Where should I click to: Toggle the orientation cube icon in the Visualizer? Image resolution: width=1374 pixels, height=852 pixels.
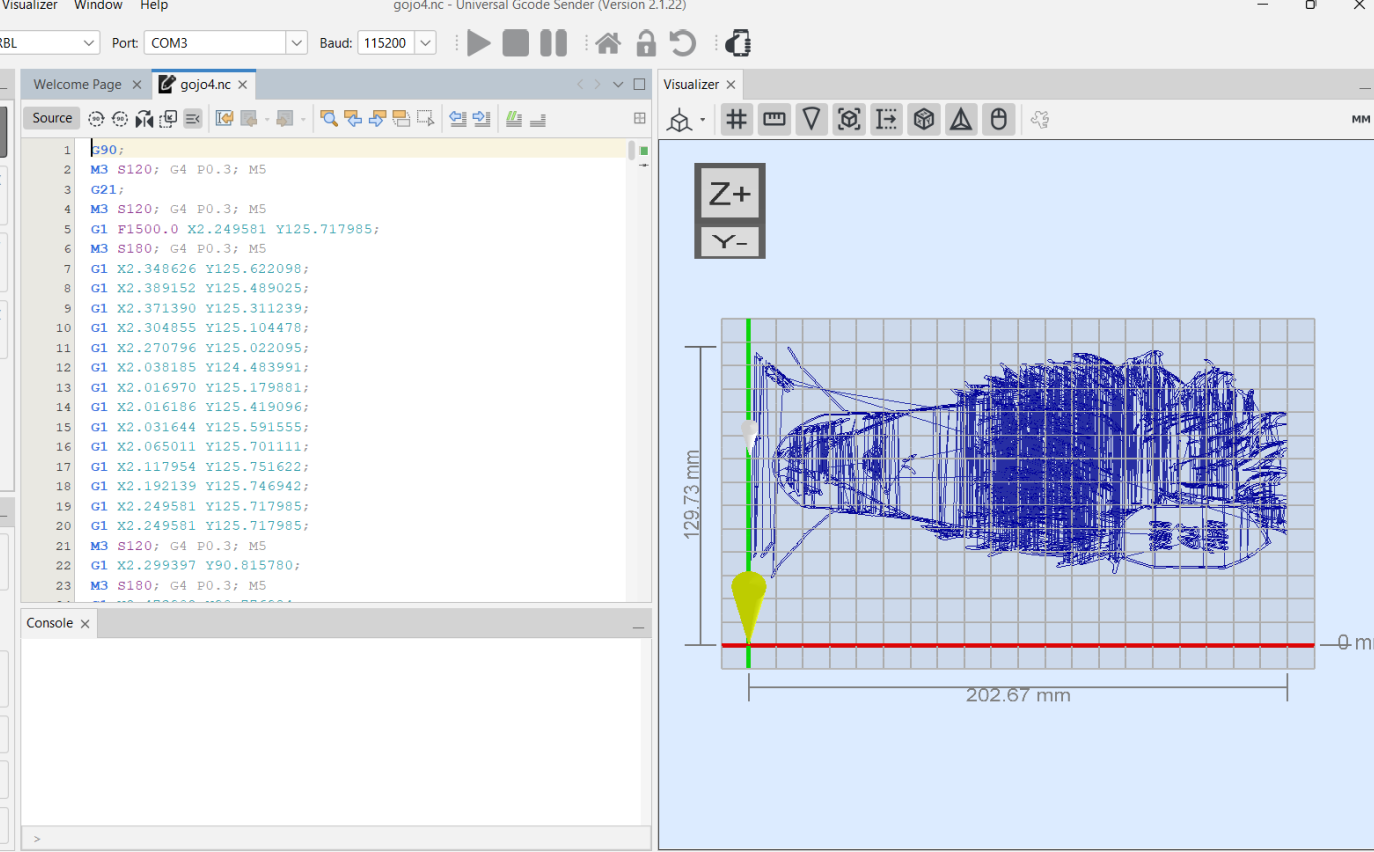(x=924, y=120)
